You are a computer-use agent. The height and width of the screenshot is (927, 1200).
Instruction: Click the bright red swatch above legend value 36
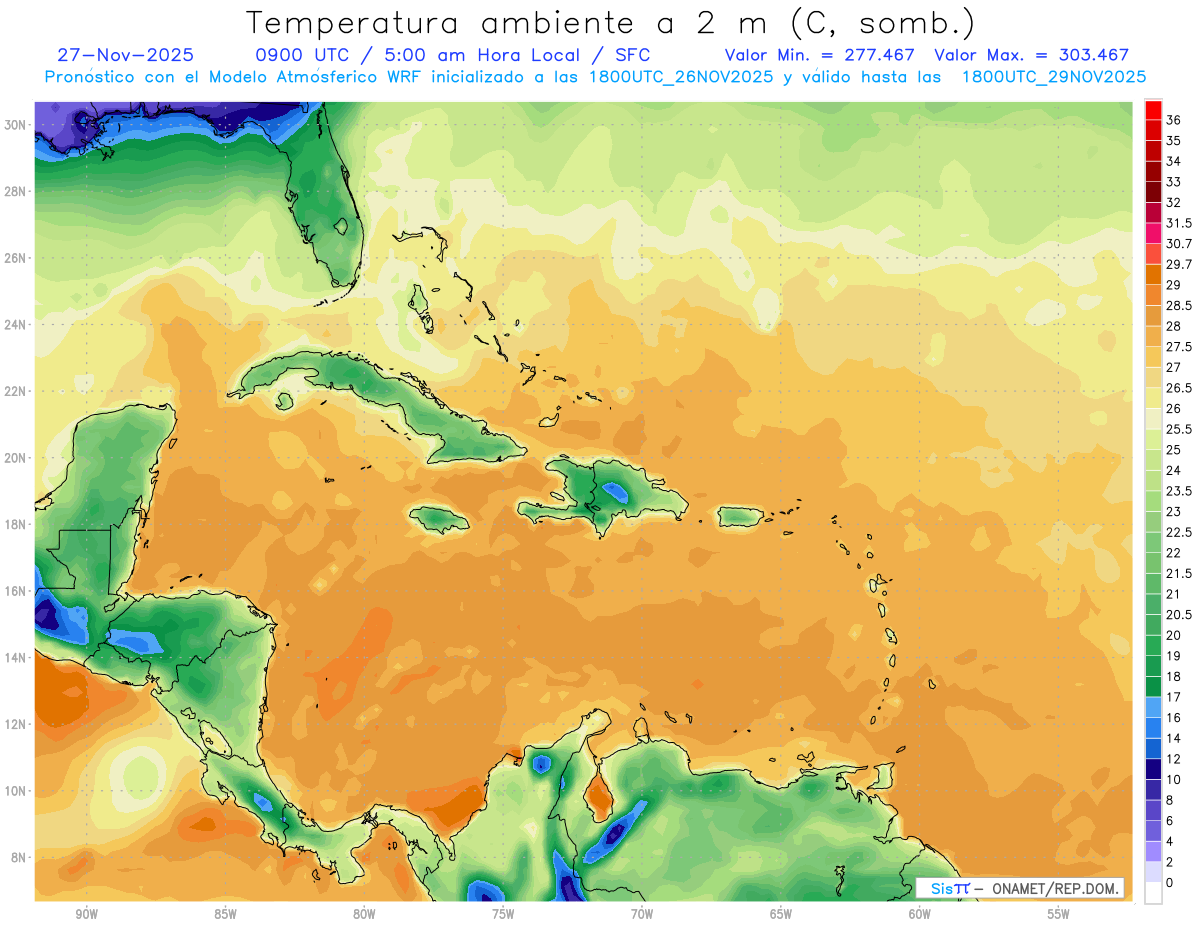click(x=1153, y=110)
